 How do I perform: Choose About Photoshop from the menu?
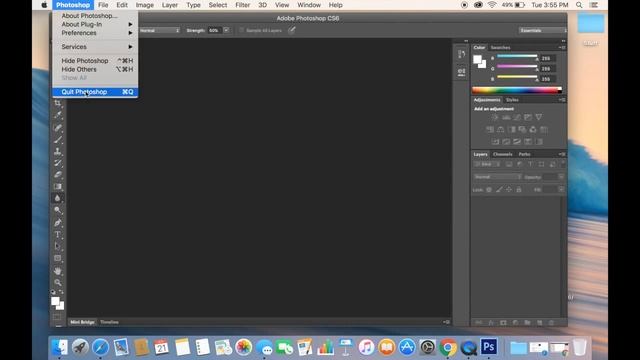(95, 16)
